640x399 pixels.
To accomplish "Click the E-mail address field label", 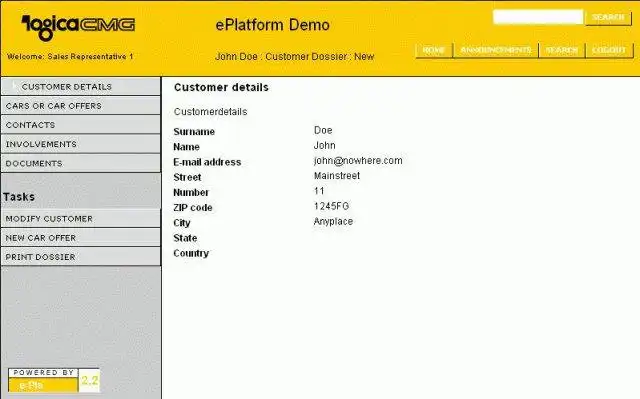I will 207,162.
